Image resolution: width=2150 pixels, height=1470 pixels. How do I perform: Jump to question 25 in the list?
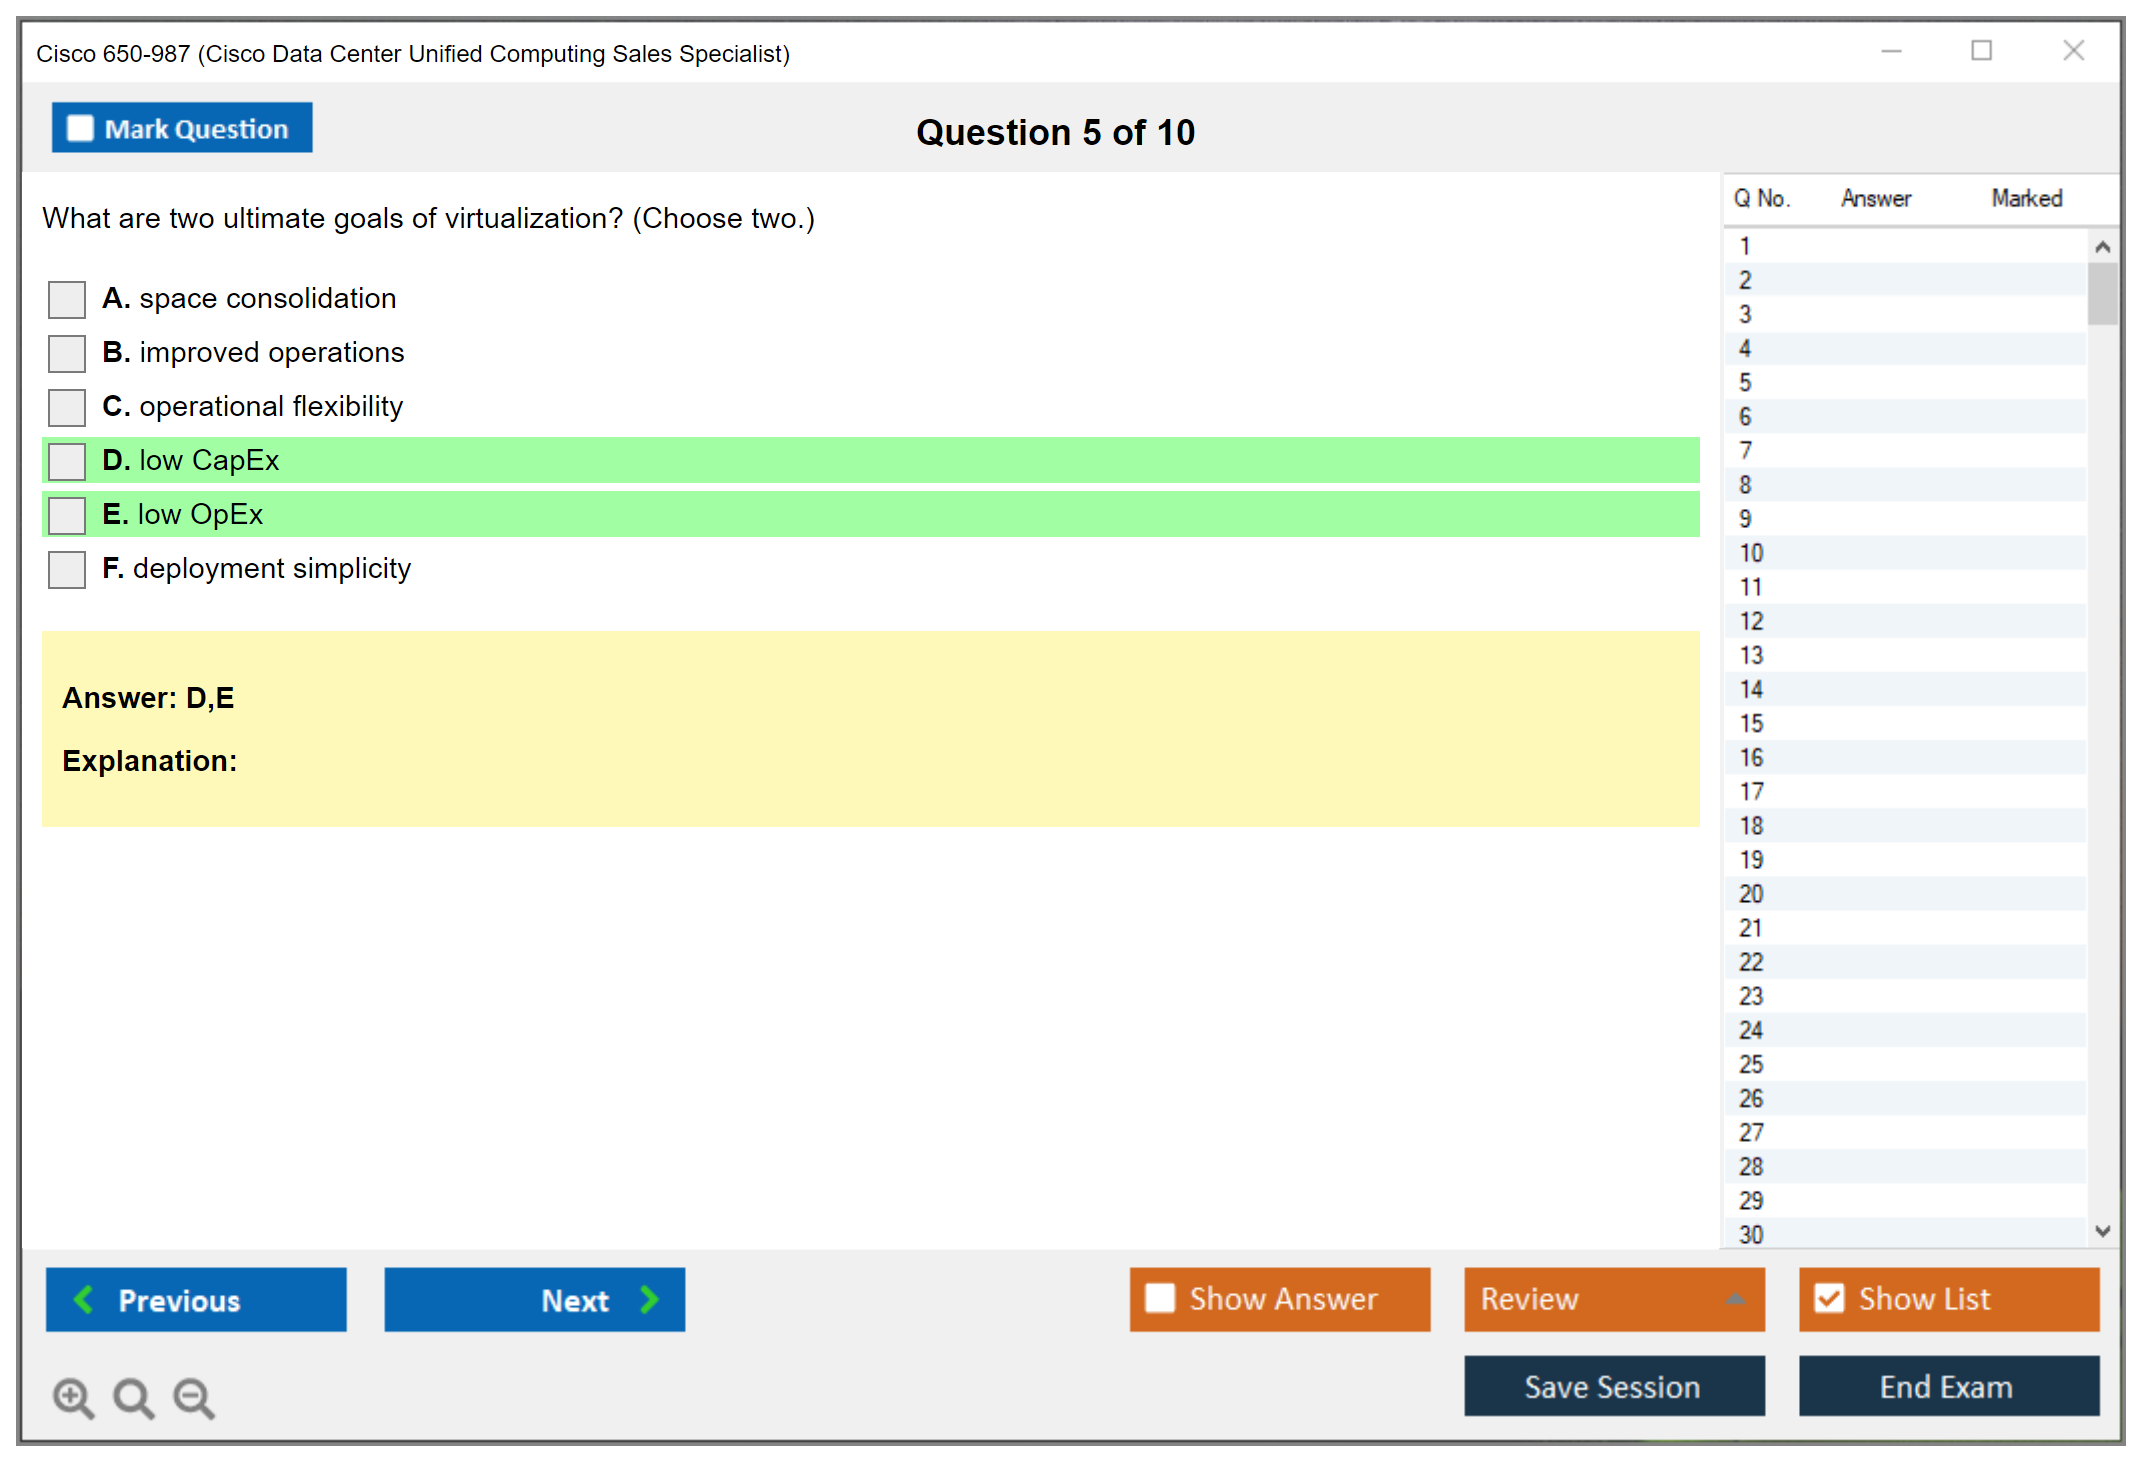(1751, 1064)
